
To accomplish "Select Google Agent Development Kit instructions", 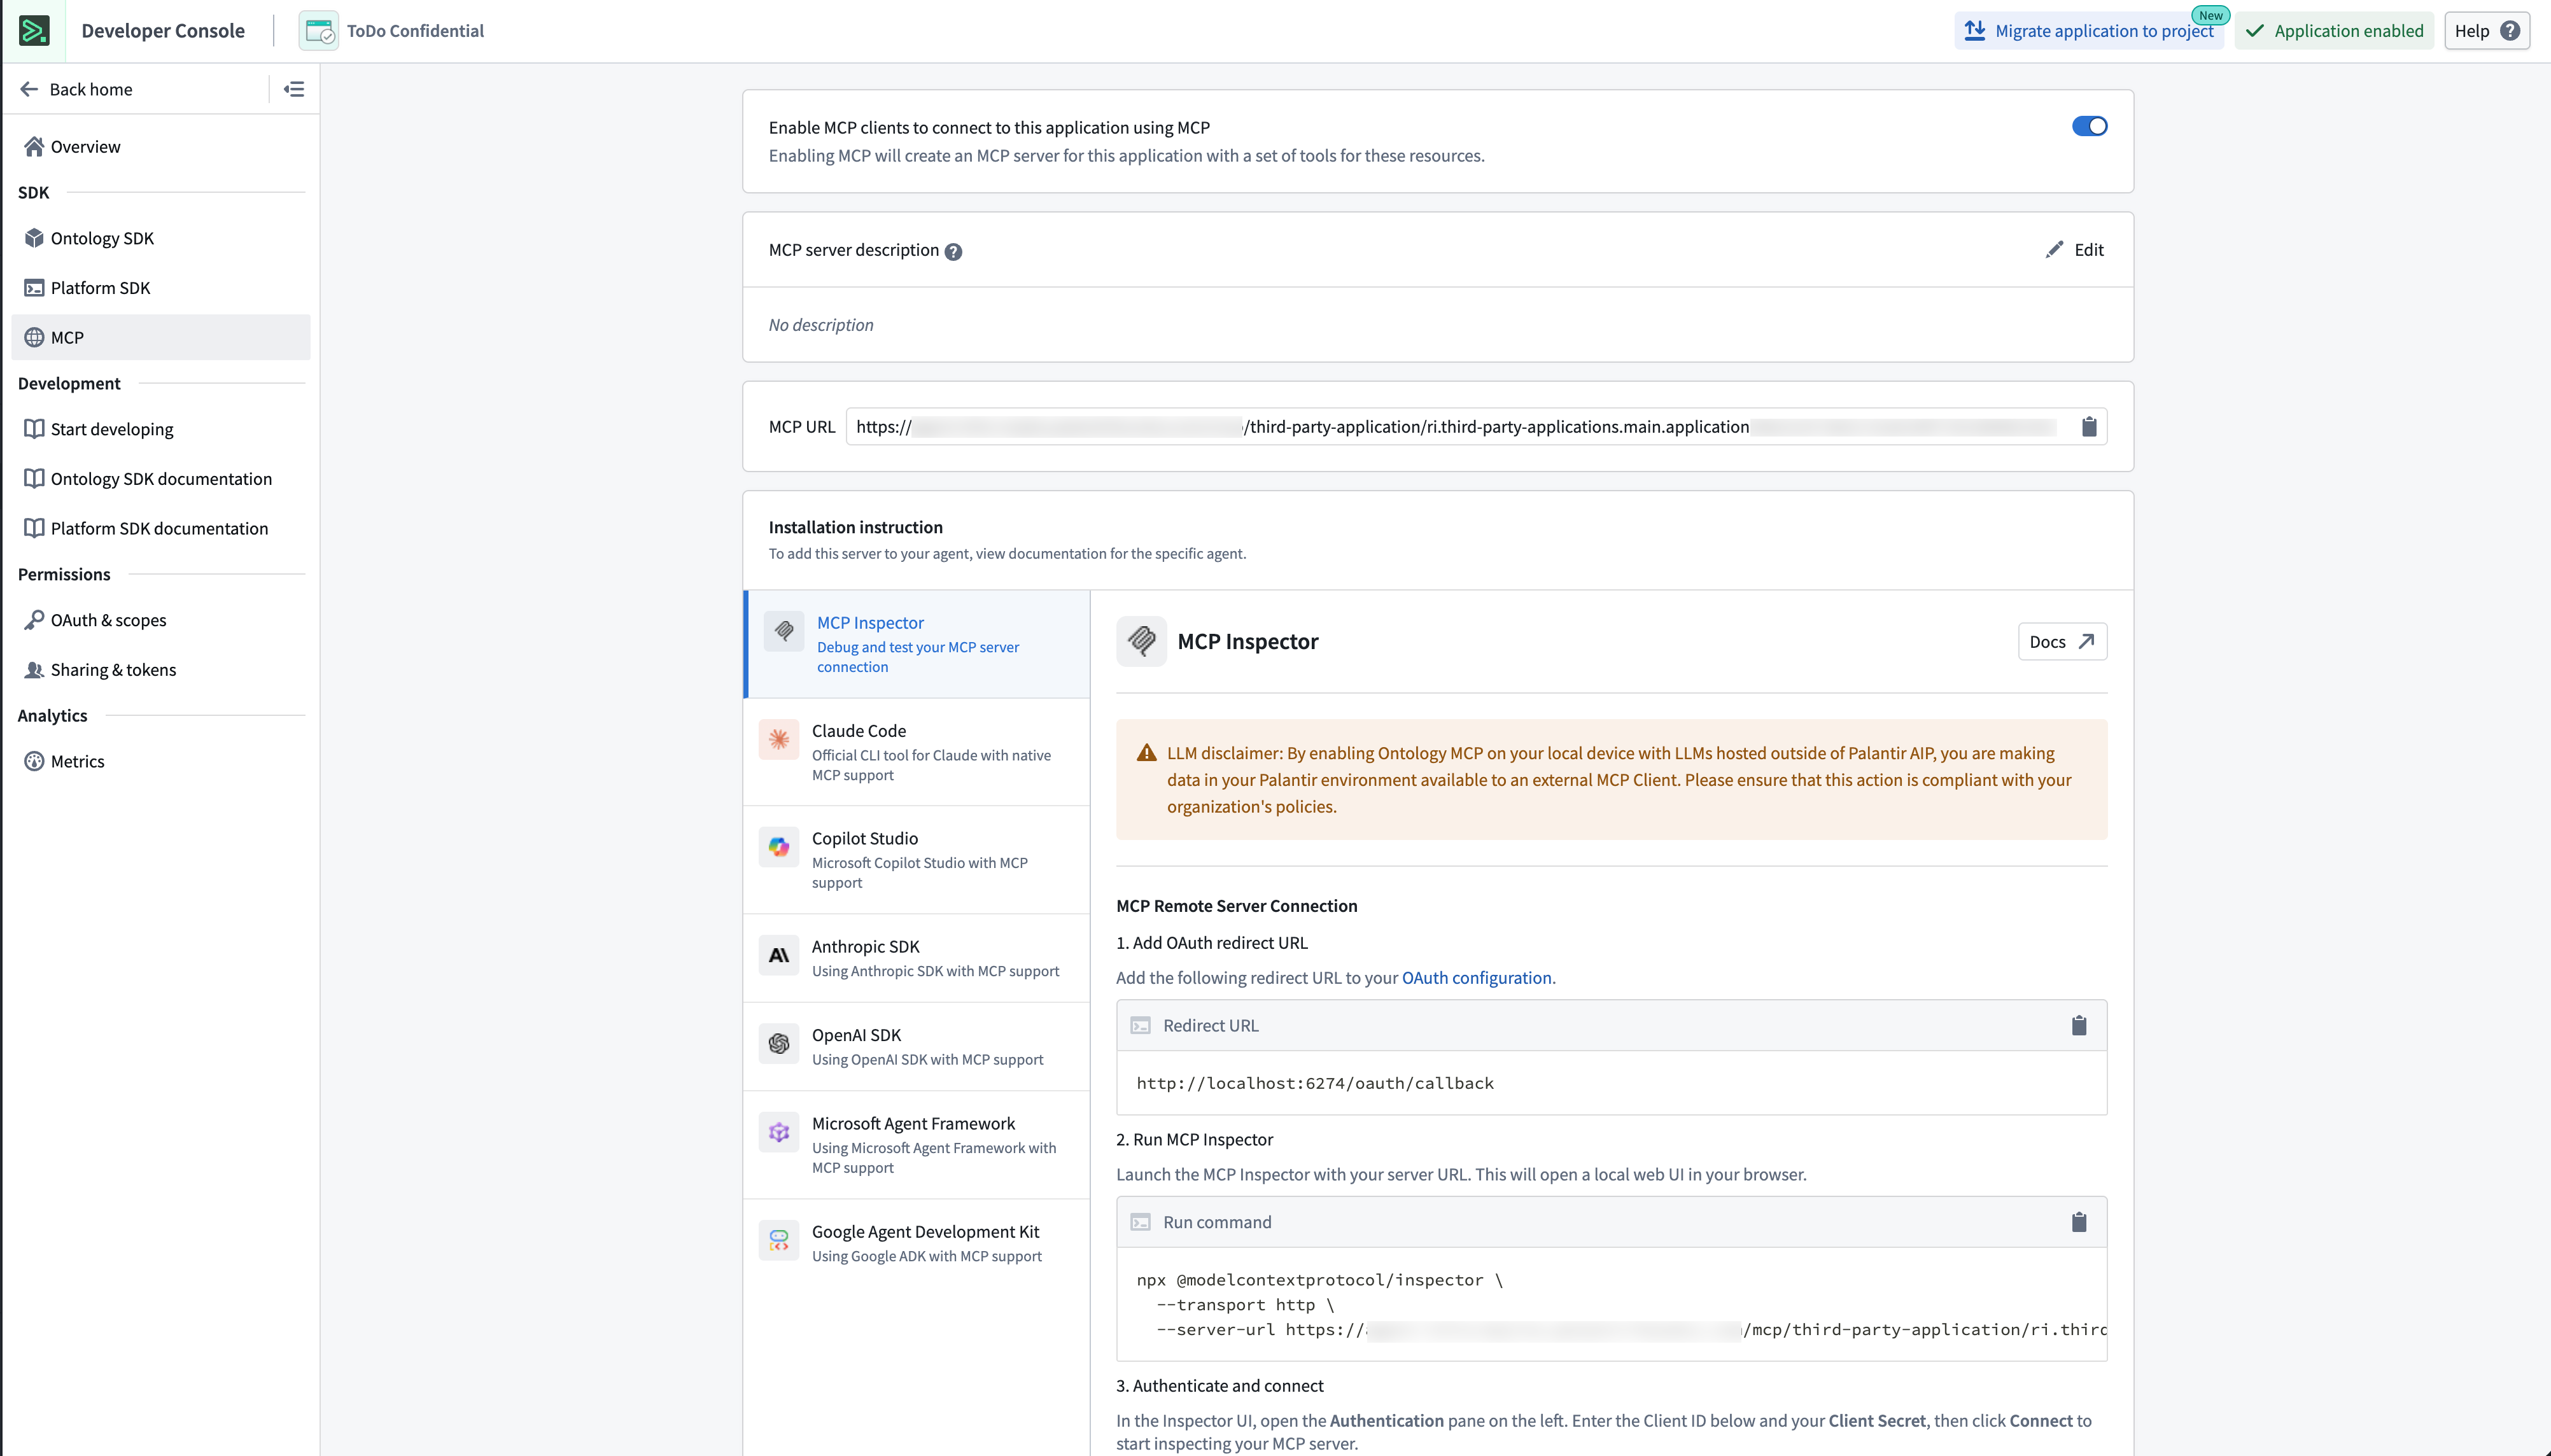I will point(917,1243).
